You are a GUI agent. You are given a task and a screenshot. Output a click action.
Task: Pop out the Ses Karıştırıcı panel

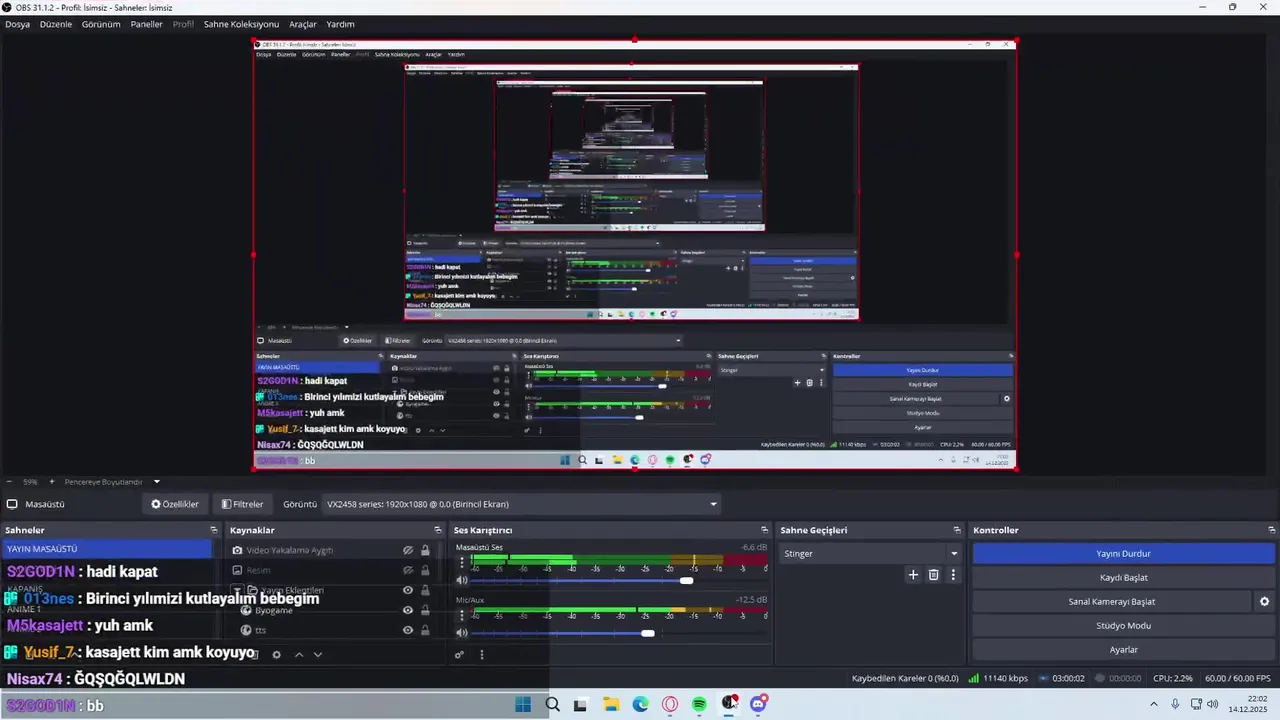(764, 530)
